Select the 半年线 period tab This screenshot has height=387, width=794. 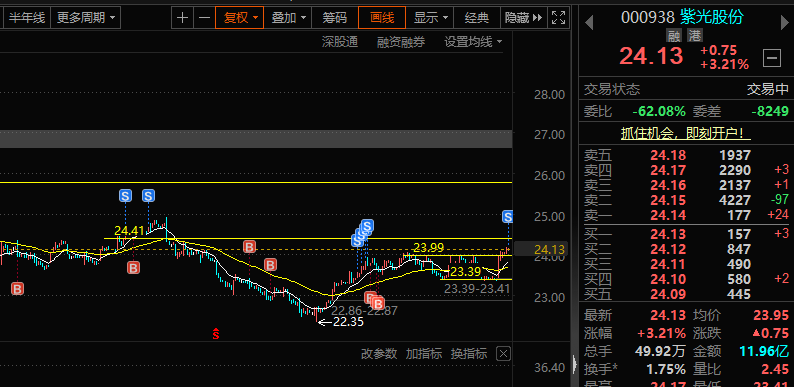27,18
